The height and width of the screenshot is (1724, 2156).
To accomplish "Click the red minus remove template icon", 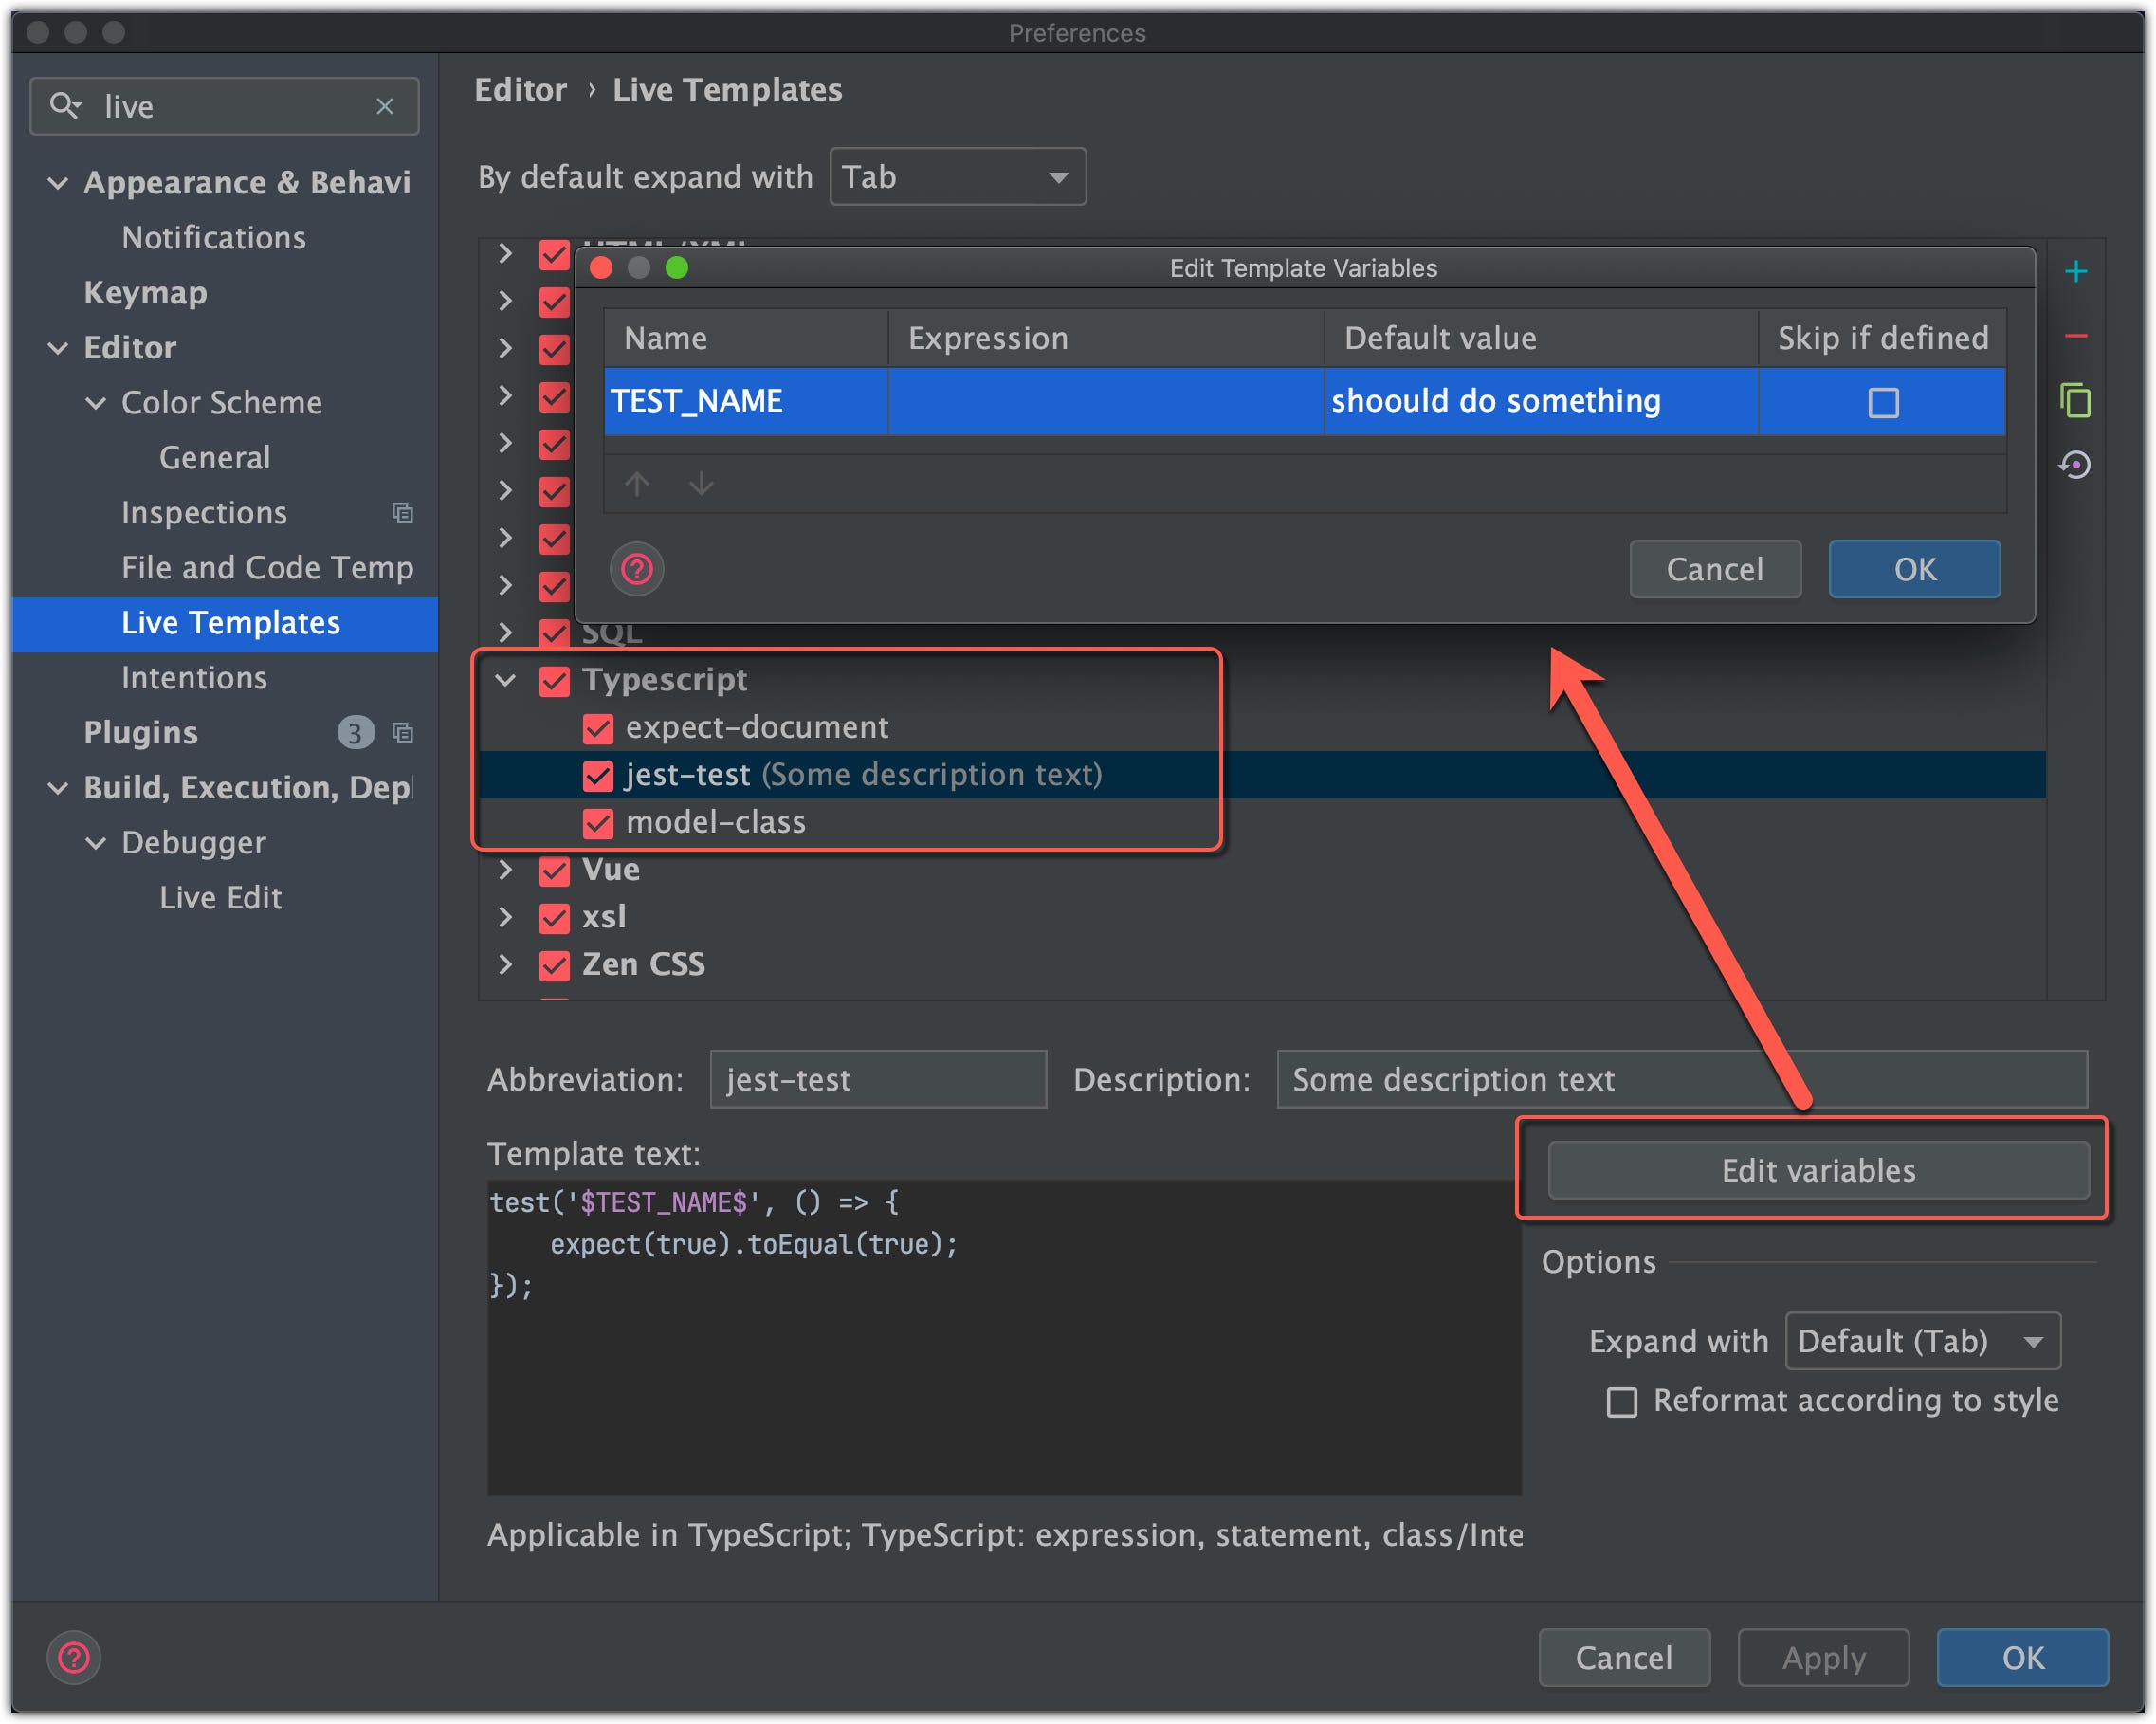I will [x=2076, y=336].
